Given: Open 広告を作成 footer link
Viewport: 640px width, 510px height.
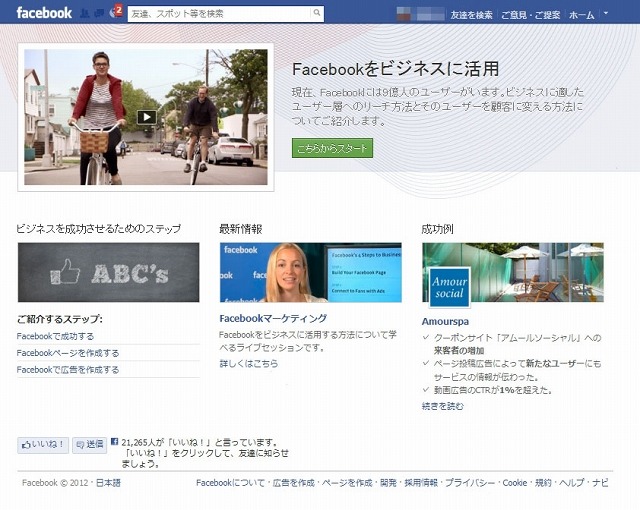Looking at the screenshot, I should 293,483.
